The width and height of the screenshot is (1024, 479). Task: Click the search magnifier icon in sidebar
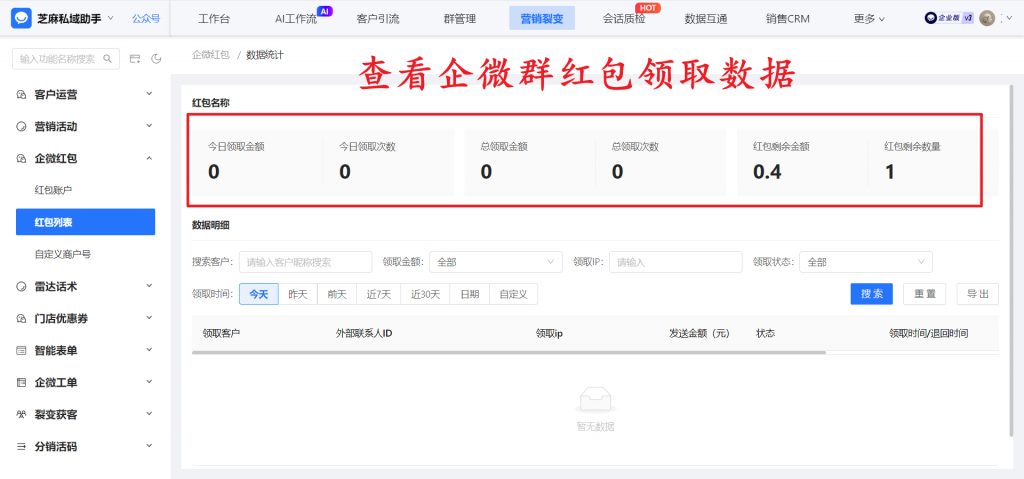click(x=108, y=59)
